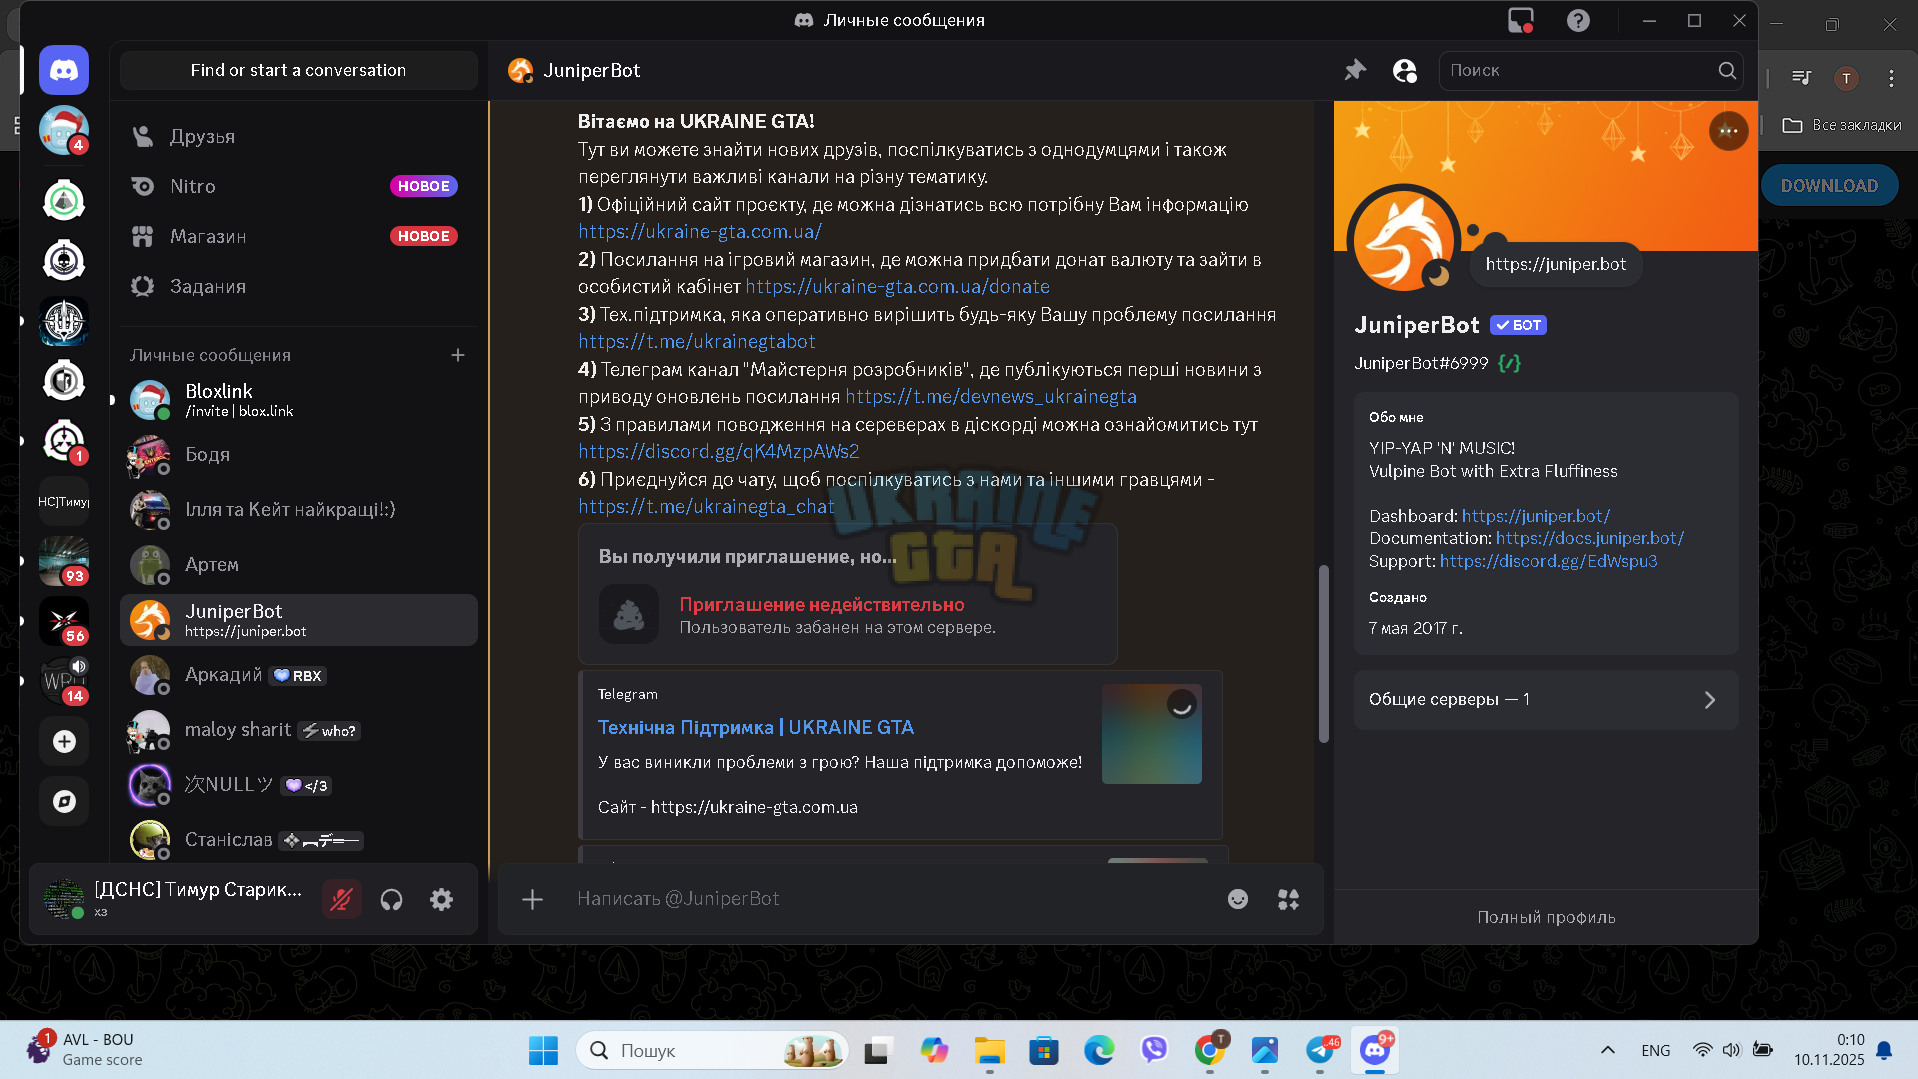Open the ukraine-gta.com.ua/donate link
This screenshot has width=1918, height=1079.
tap(897, 287)
